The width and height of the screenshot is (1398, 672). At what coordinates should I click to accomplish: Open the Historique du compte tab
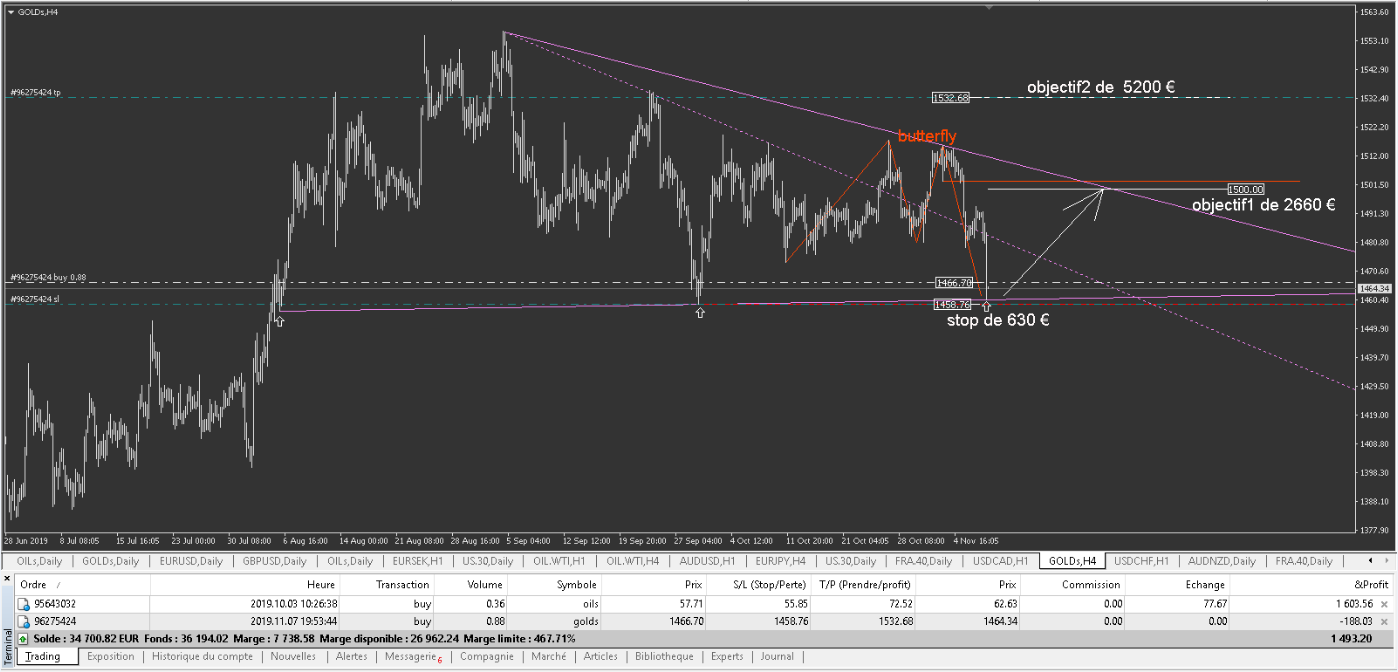coord(202,657)
